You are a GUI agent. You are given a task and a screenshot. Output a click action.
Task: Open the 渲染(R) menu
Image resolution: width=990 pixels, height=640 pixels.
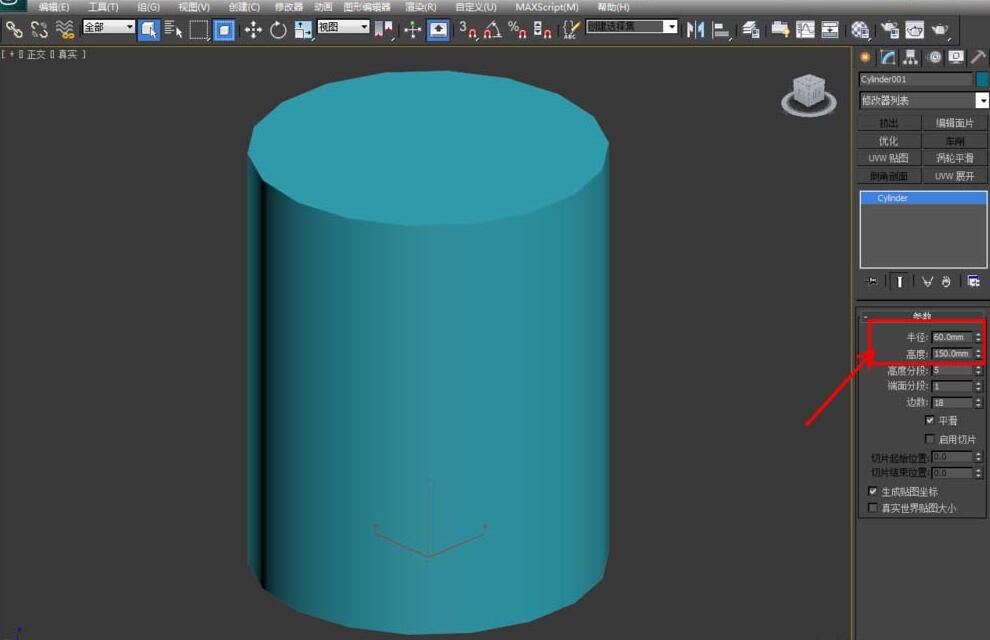(x=420, y=7)
